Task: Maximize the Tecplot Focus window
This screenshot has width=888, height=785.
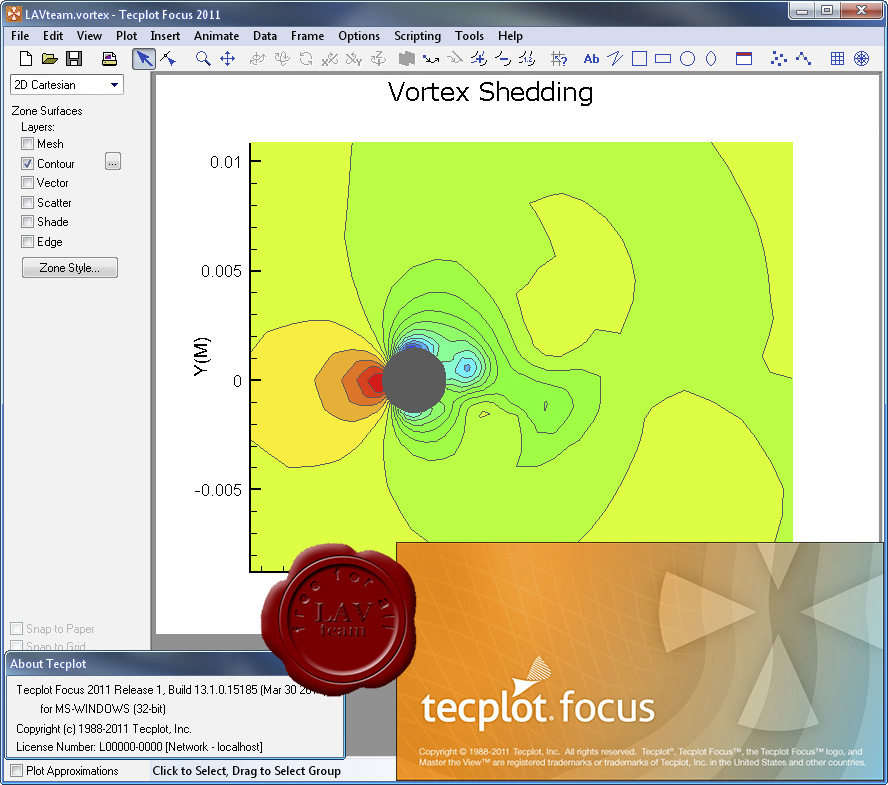Action: 827,10
